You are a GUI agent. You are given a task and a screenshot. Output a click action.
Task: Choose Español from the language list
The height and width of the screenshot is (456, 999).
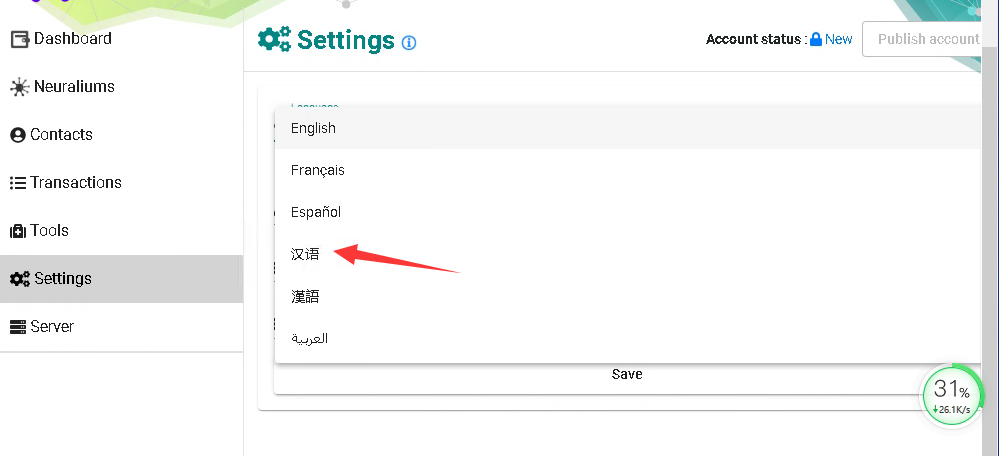(627, 212)
